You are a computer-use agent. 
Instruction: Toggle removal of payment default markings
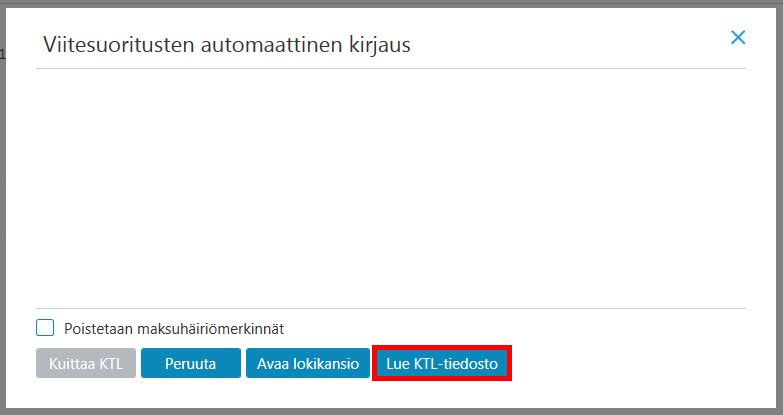45,328
